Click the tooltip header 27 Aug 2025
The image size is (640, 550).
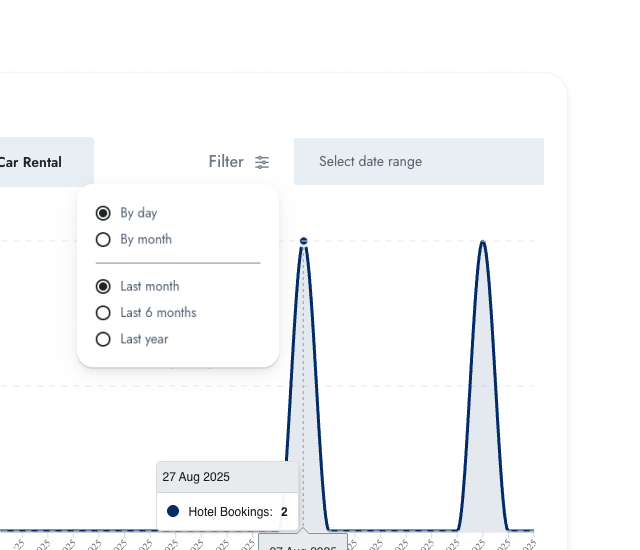coord(196,477)
